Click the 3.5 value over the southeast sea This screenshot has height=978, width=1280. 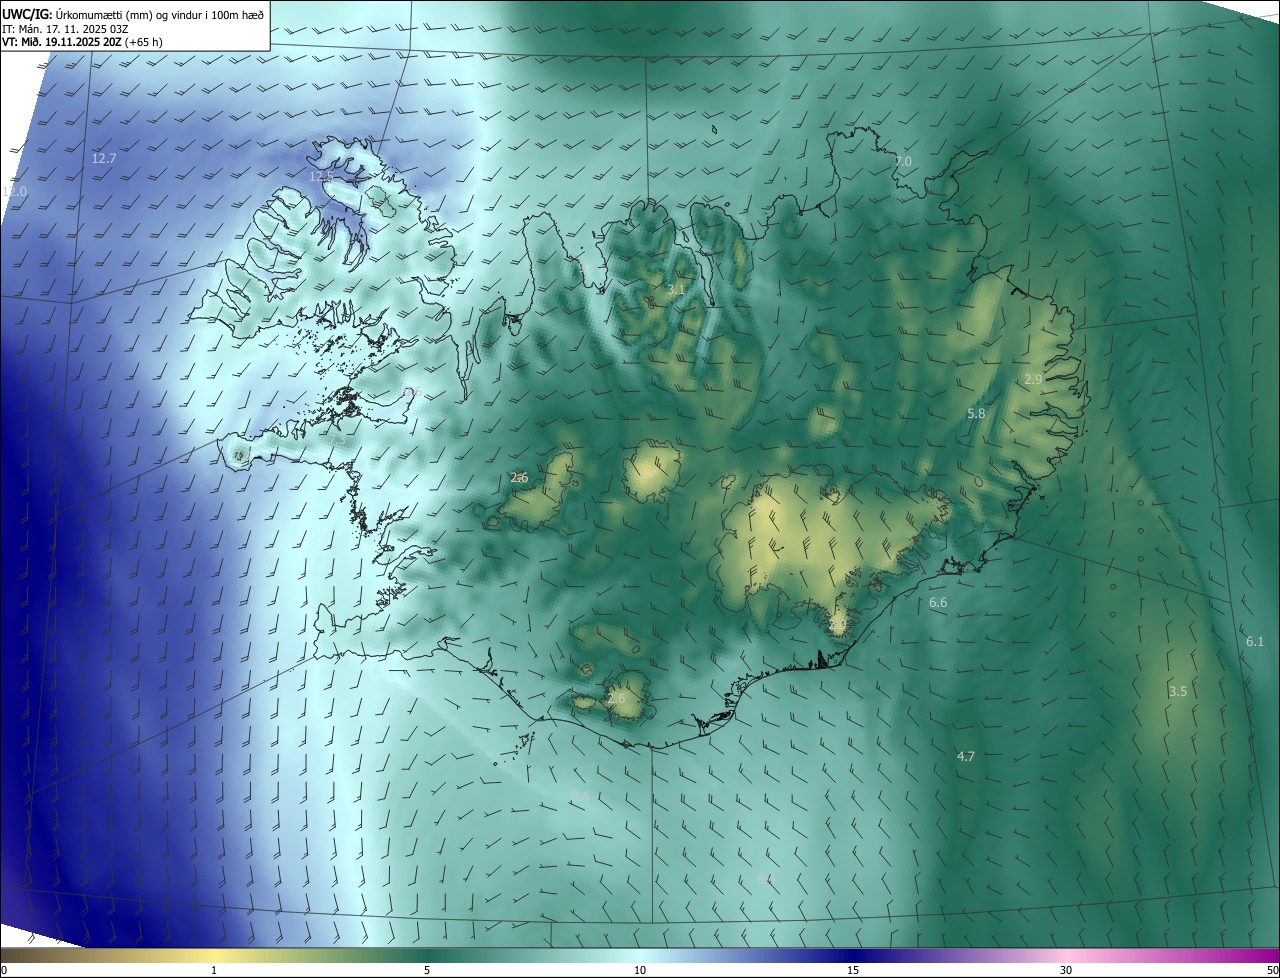point(1178,692)
